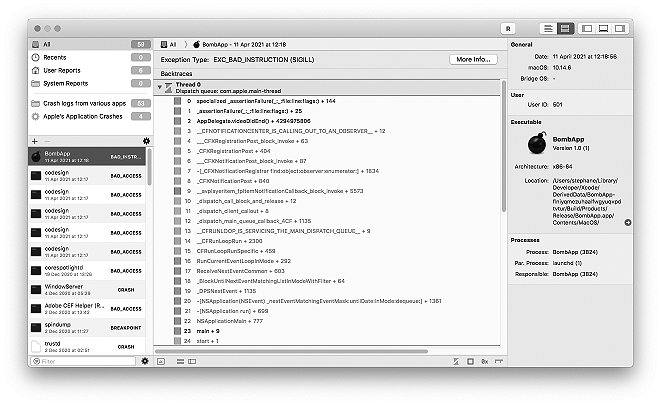Click the home icon beside User Reports
The image size is (661, 404).
point(36,70)
